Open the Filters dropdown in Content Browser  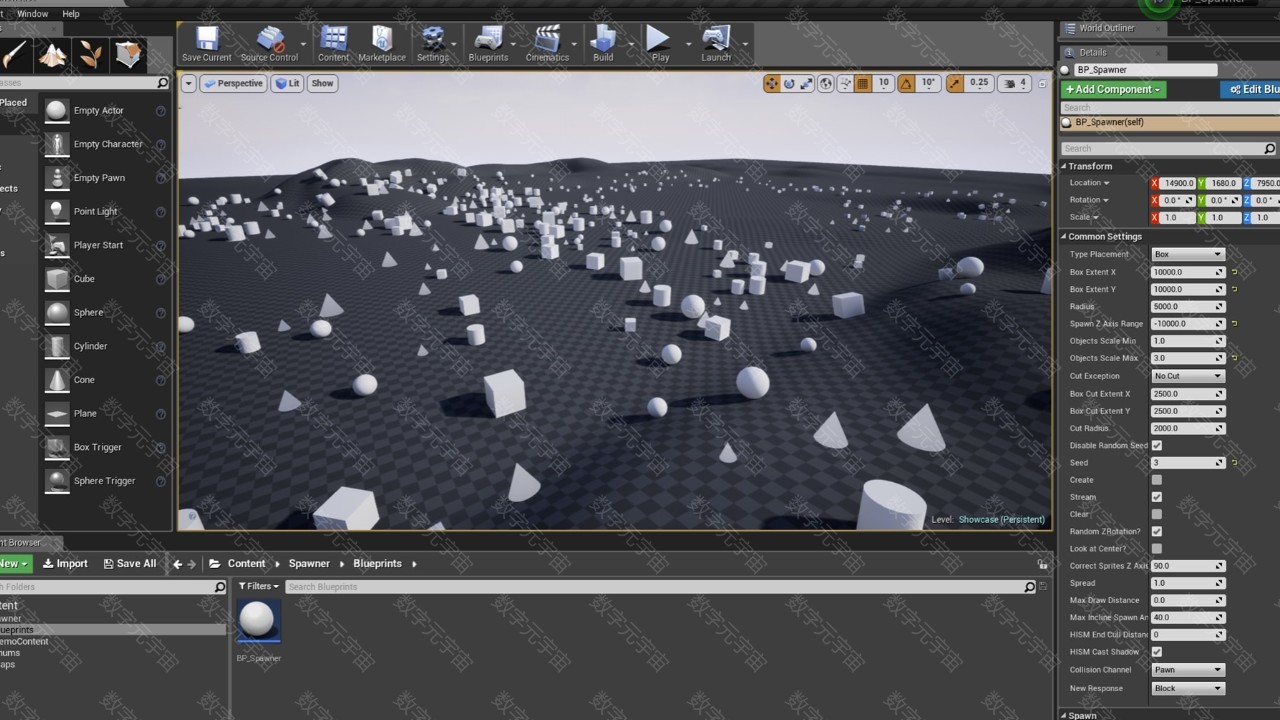tap(259, 586)
